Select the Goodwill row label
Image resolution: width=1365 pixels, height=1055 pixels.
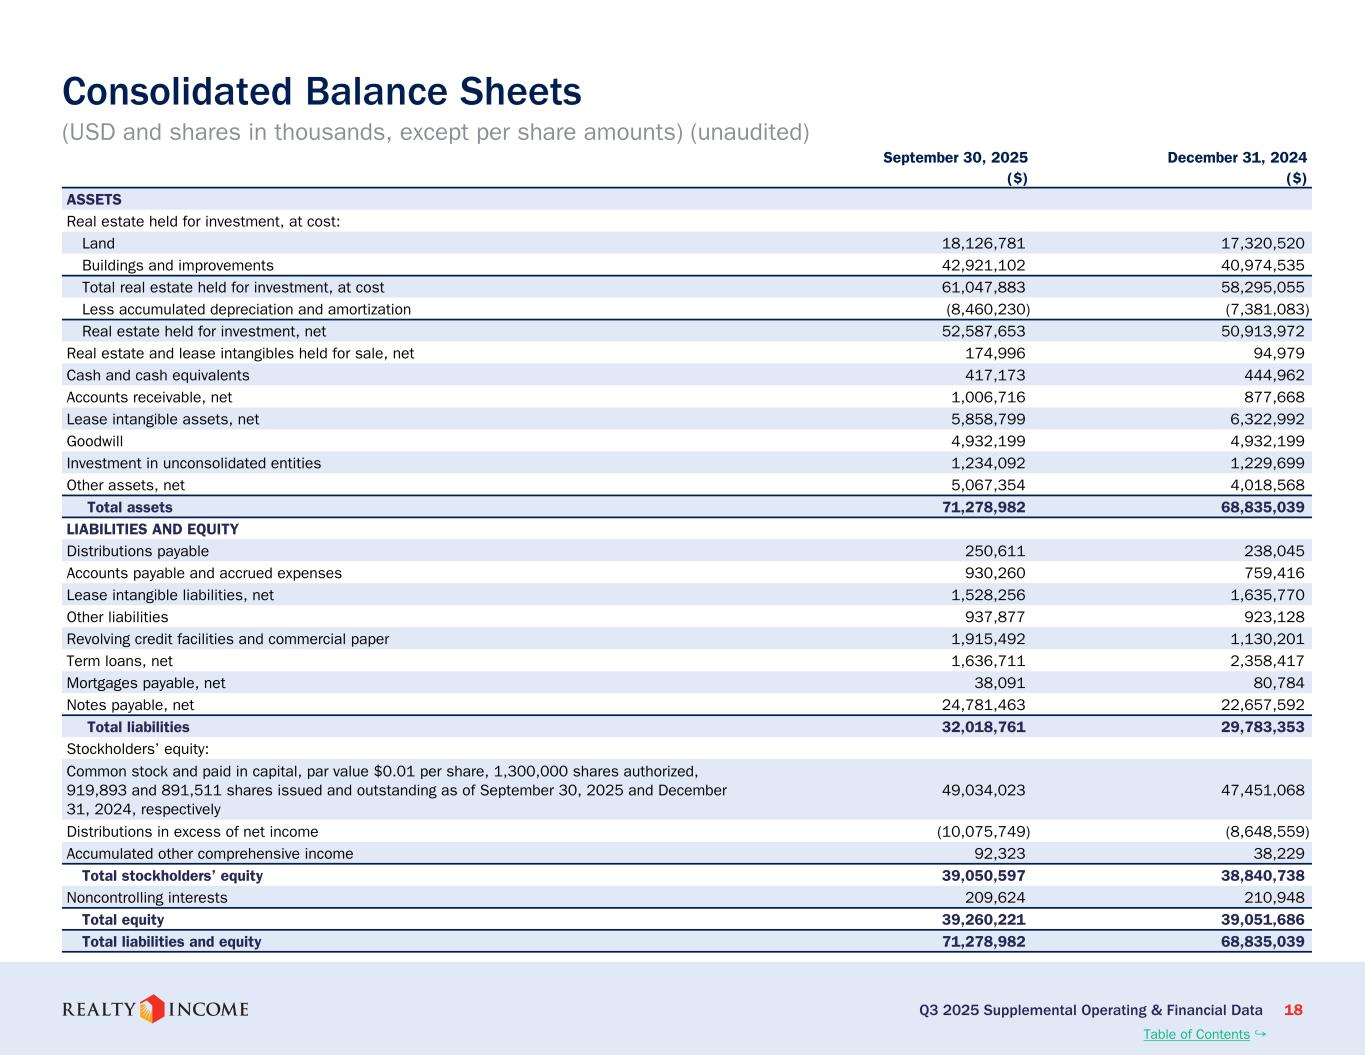[95, 441]
